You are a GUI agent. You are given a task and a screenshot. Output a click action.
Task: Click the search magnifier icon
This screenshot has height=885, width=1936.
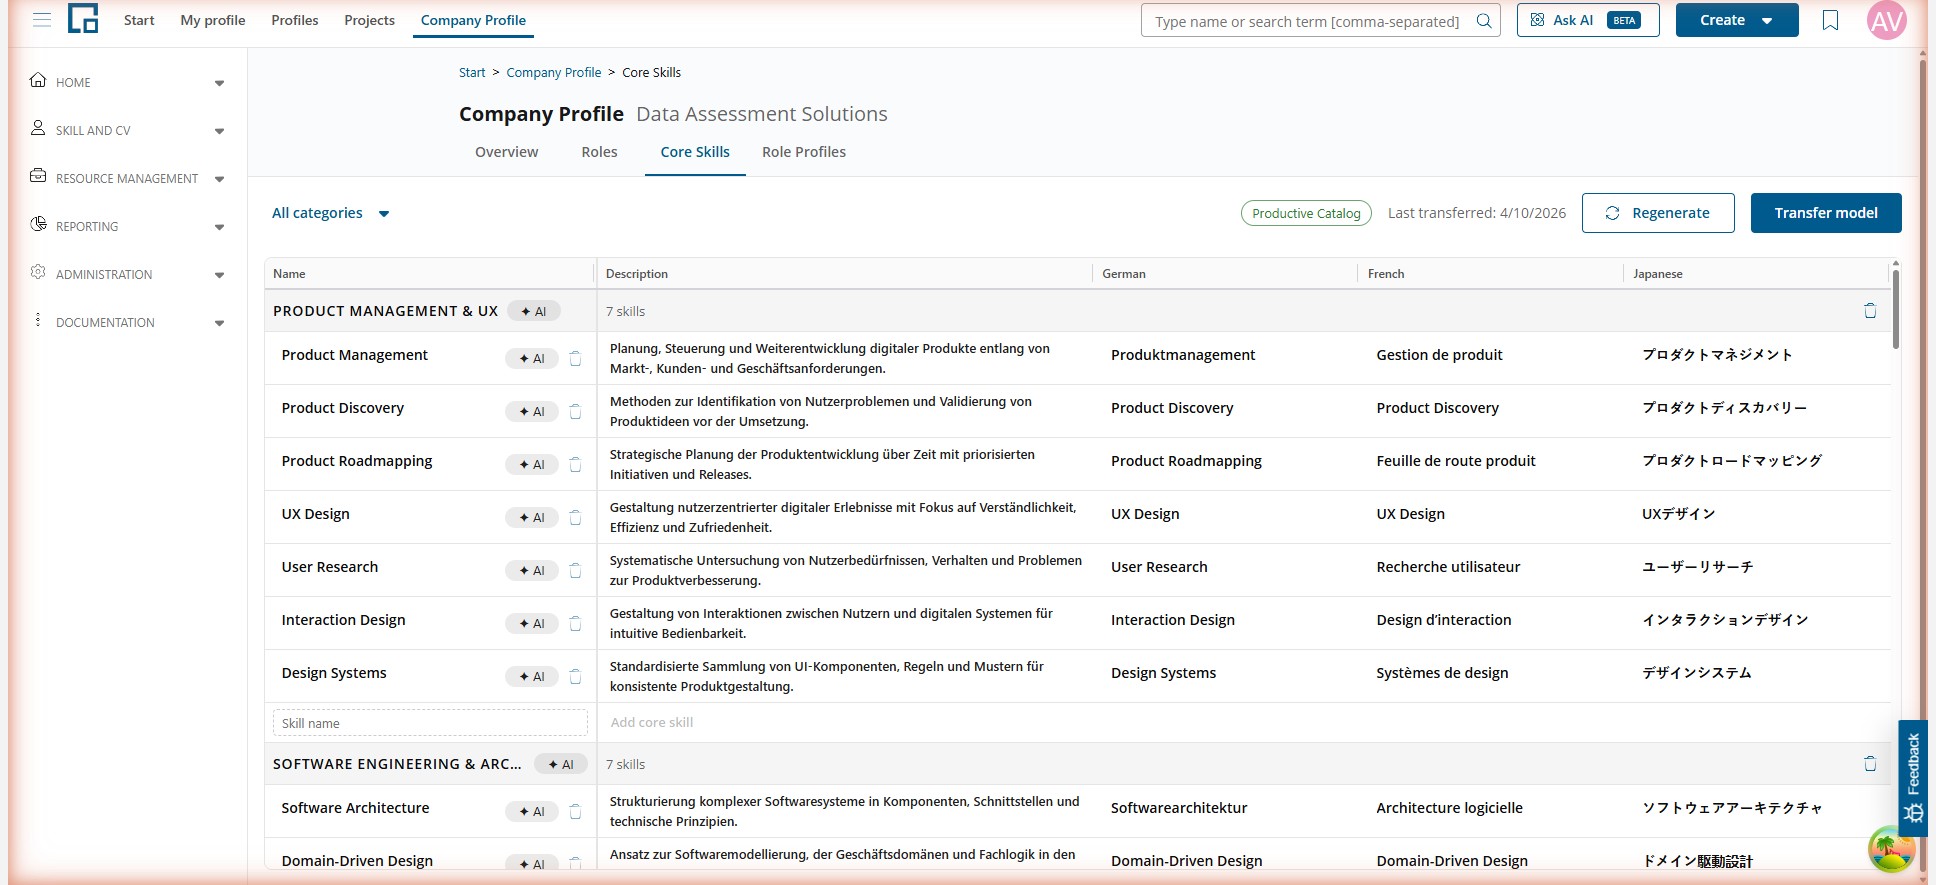coord(1484,21)
